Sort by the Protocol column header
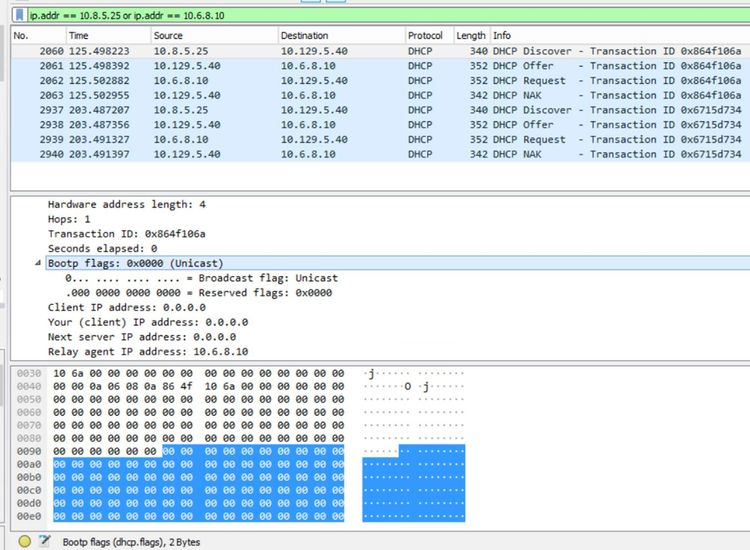The height and width of the screenshot is (550, 750). 425,35
